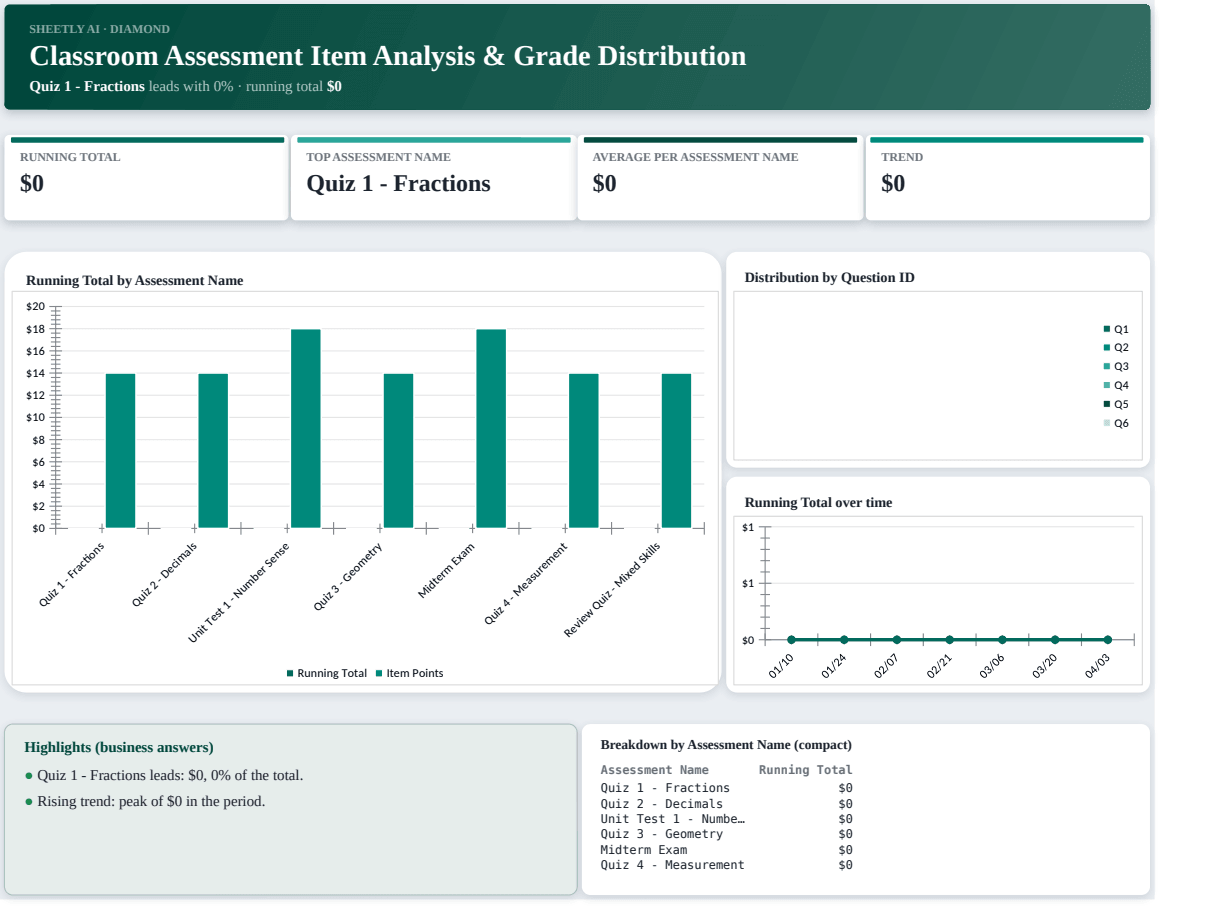Click the header subtitle about running total
This screenshot has height=922, width=1227.
[186, 87]
